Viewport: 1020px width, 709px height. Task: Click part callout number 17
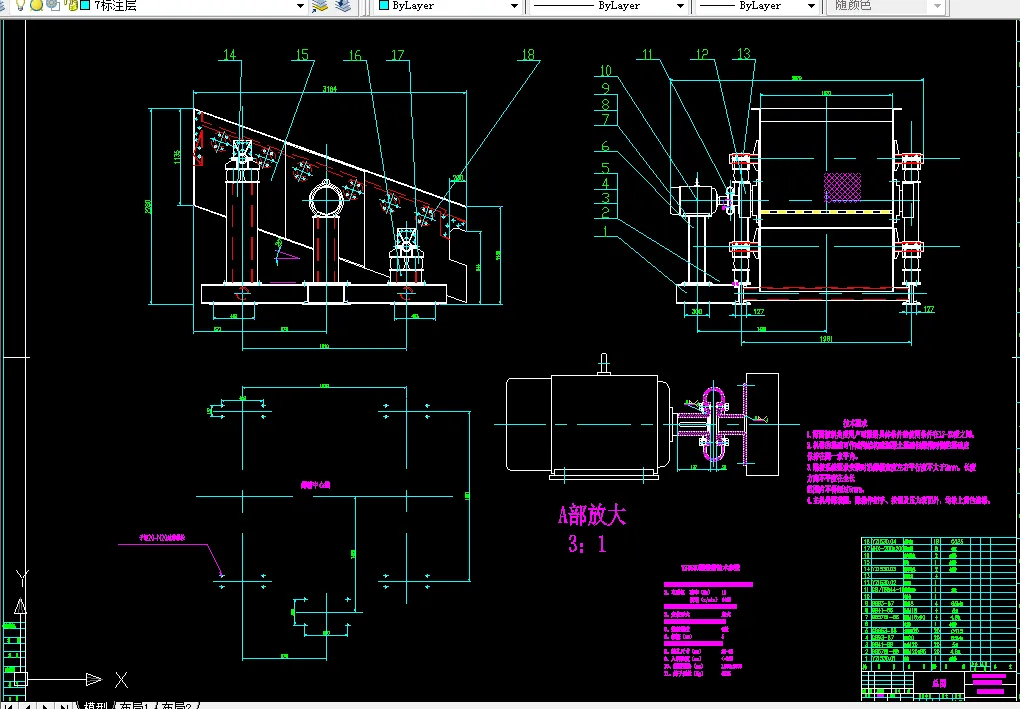click(397, 55)
